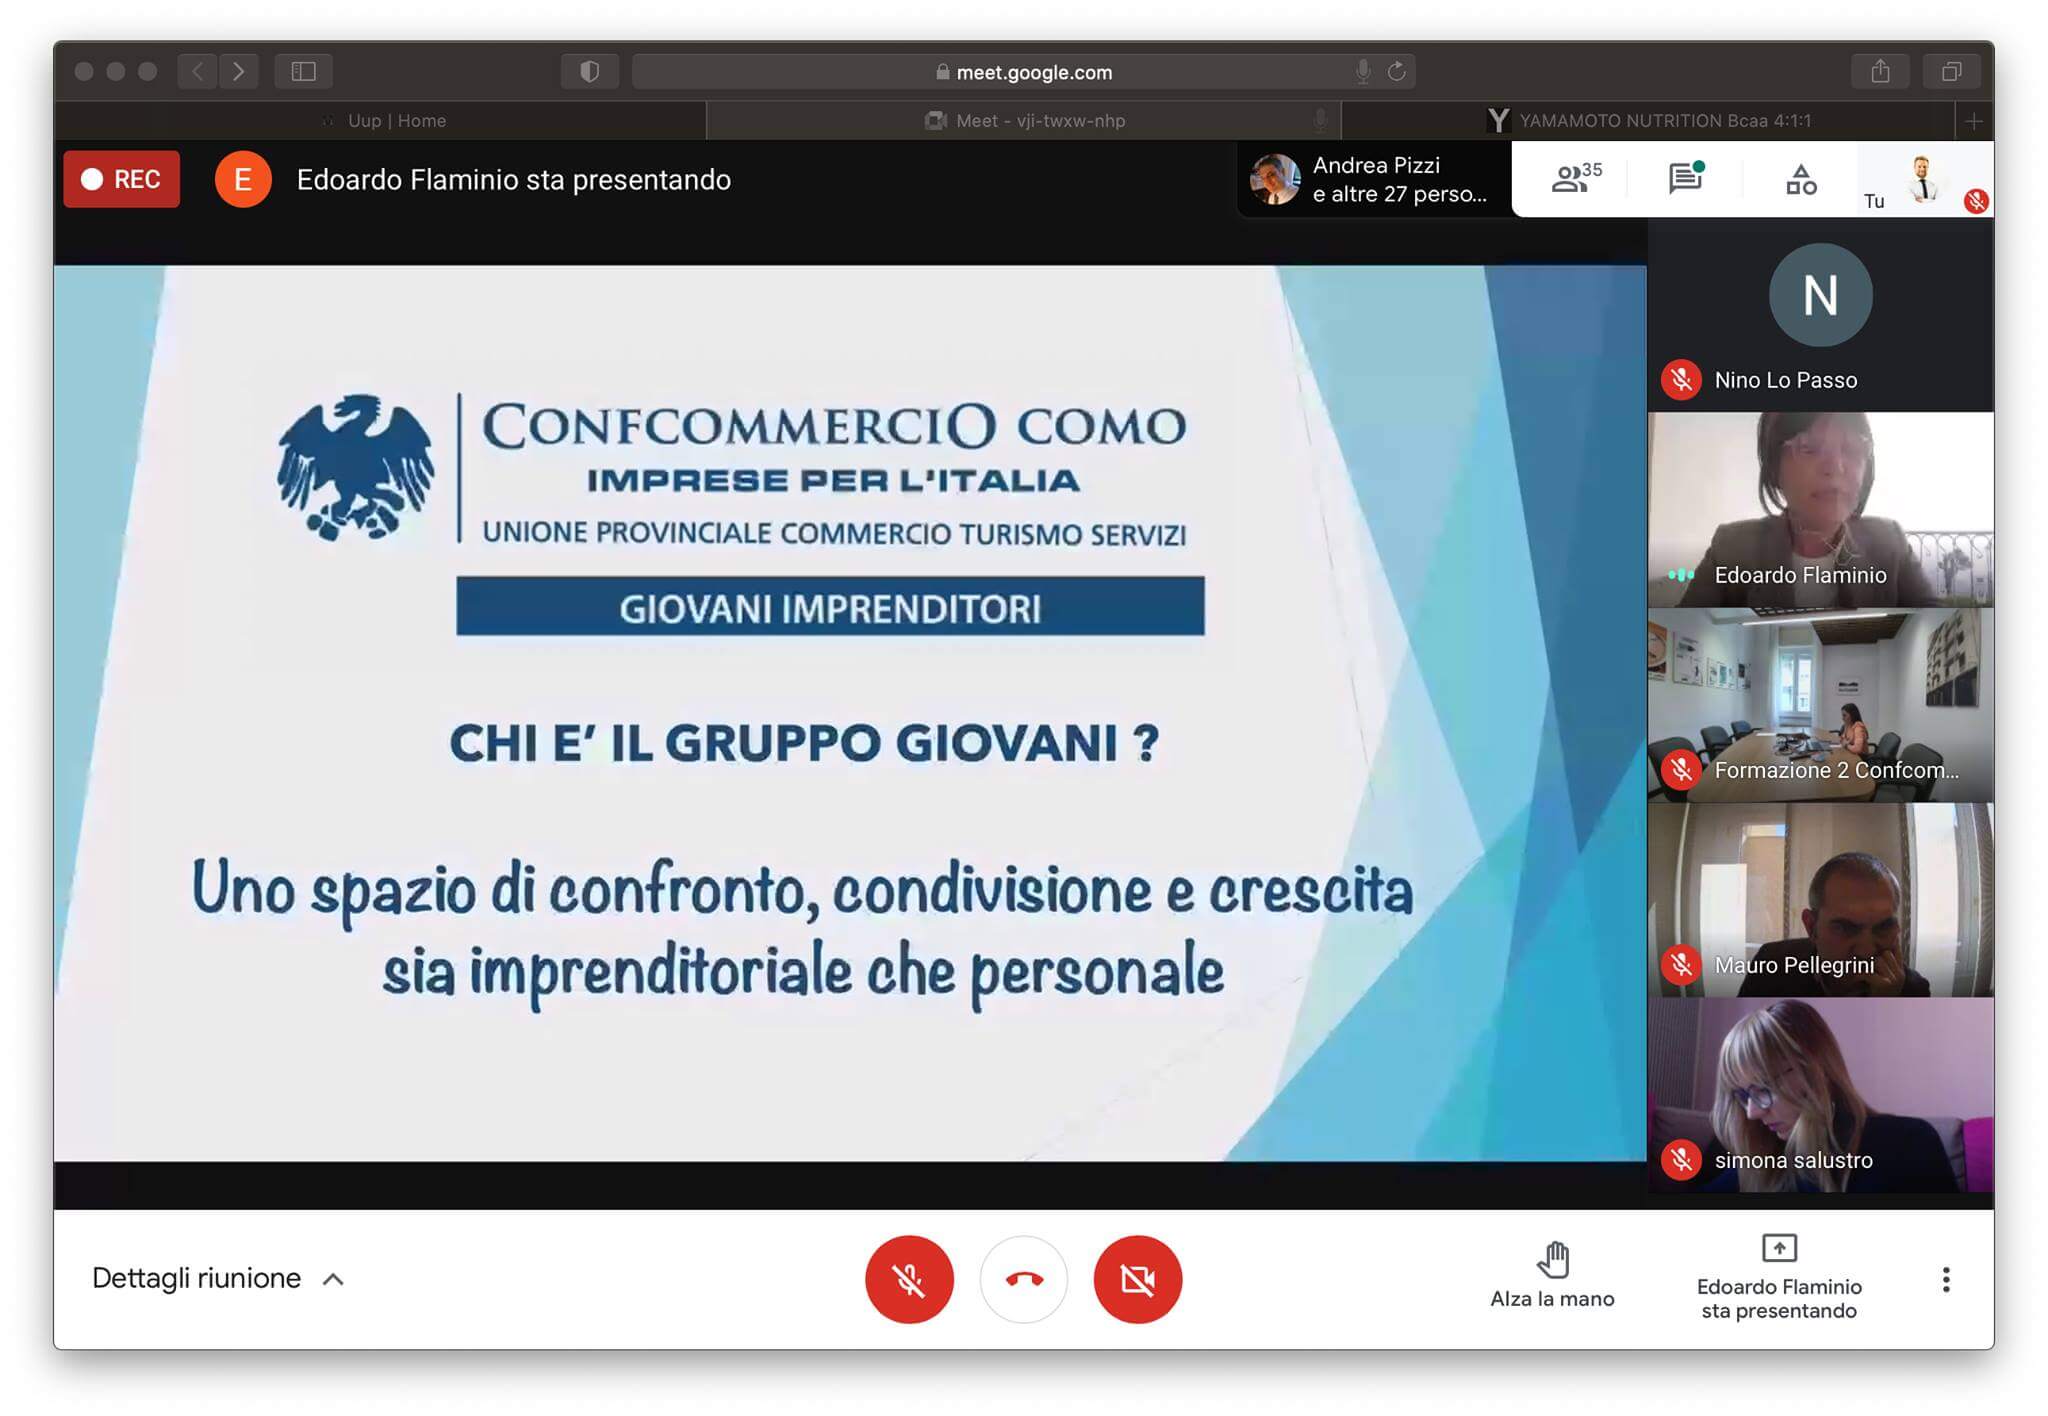This screenshot has width=2048, height=1416.
Task: Reload the page in the address bar
Action: 1397,71
